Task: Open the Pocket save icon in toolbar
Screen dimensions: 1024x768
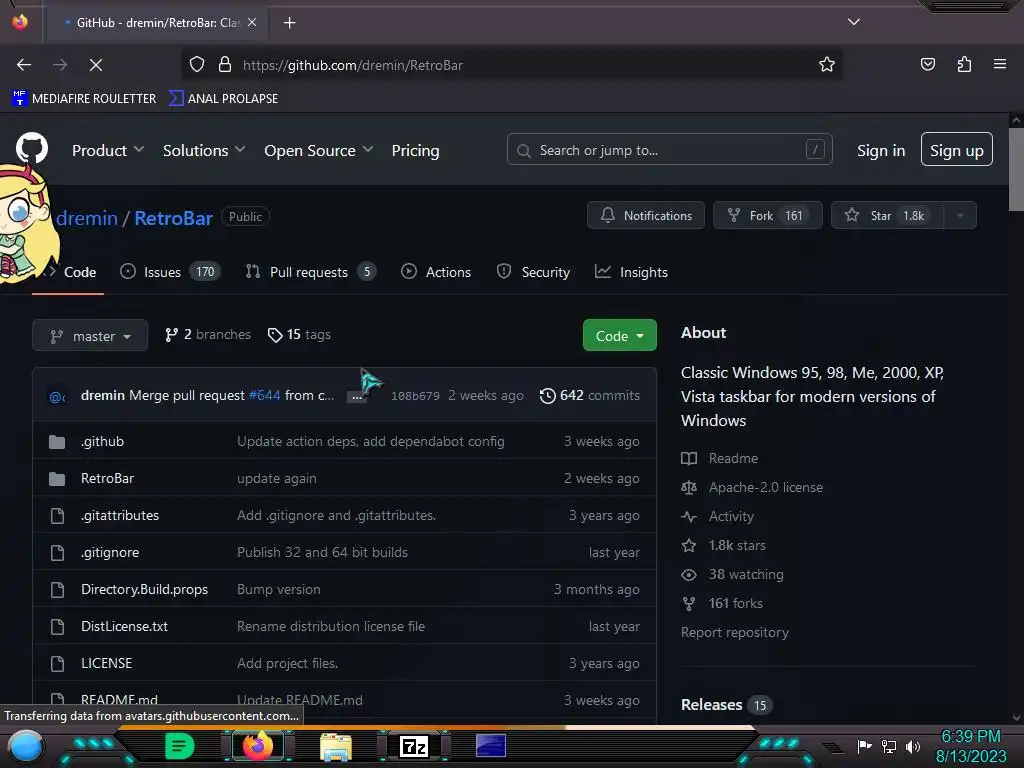Action: 927,64
